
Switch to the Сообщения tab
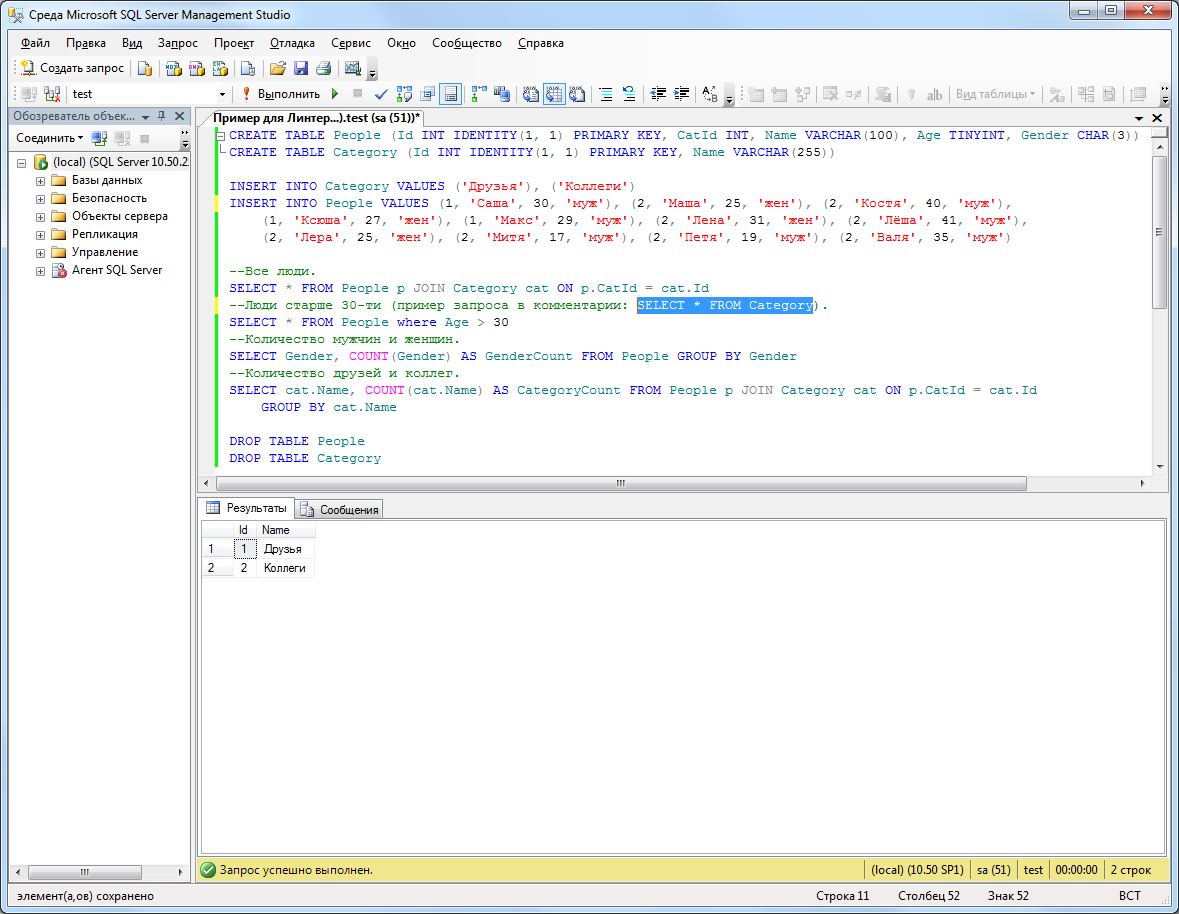[339, 510]
